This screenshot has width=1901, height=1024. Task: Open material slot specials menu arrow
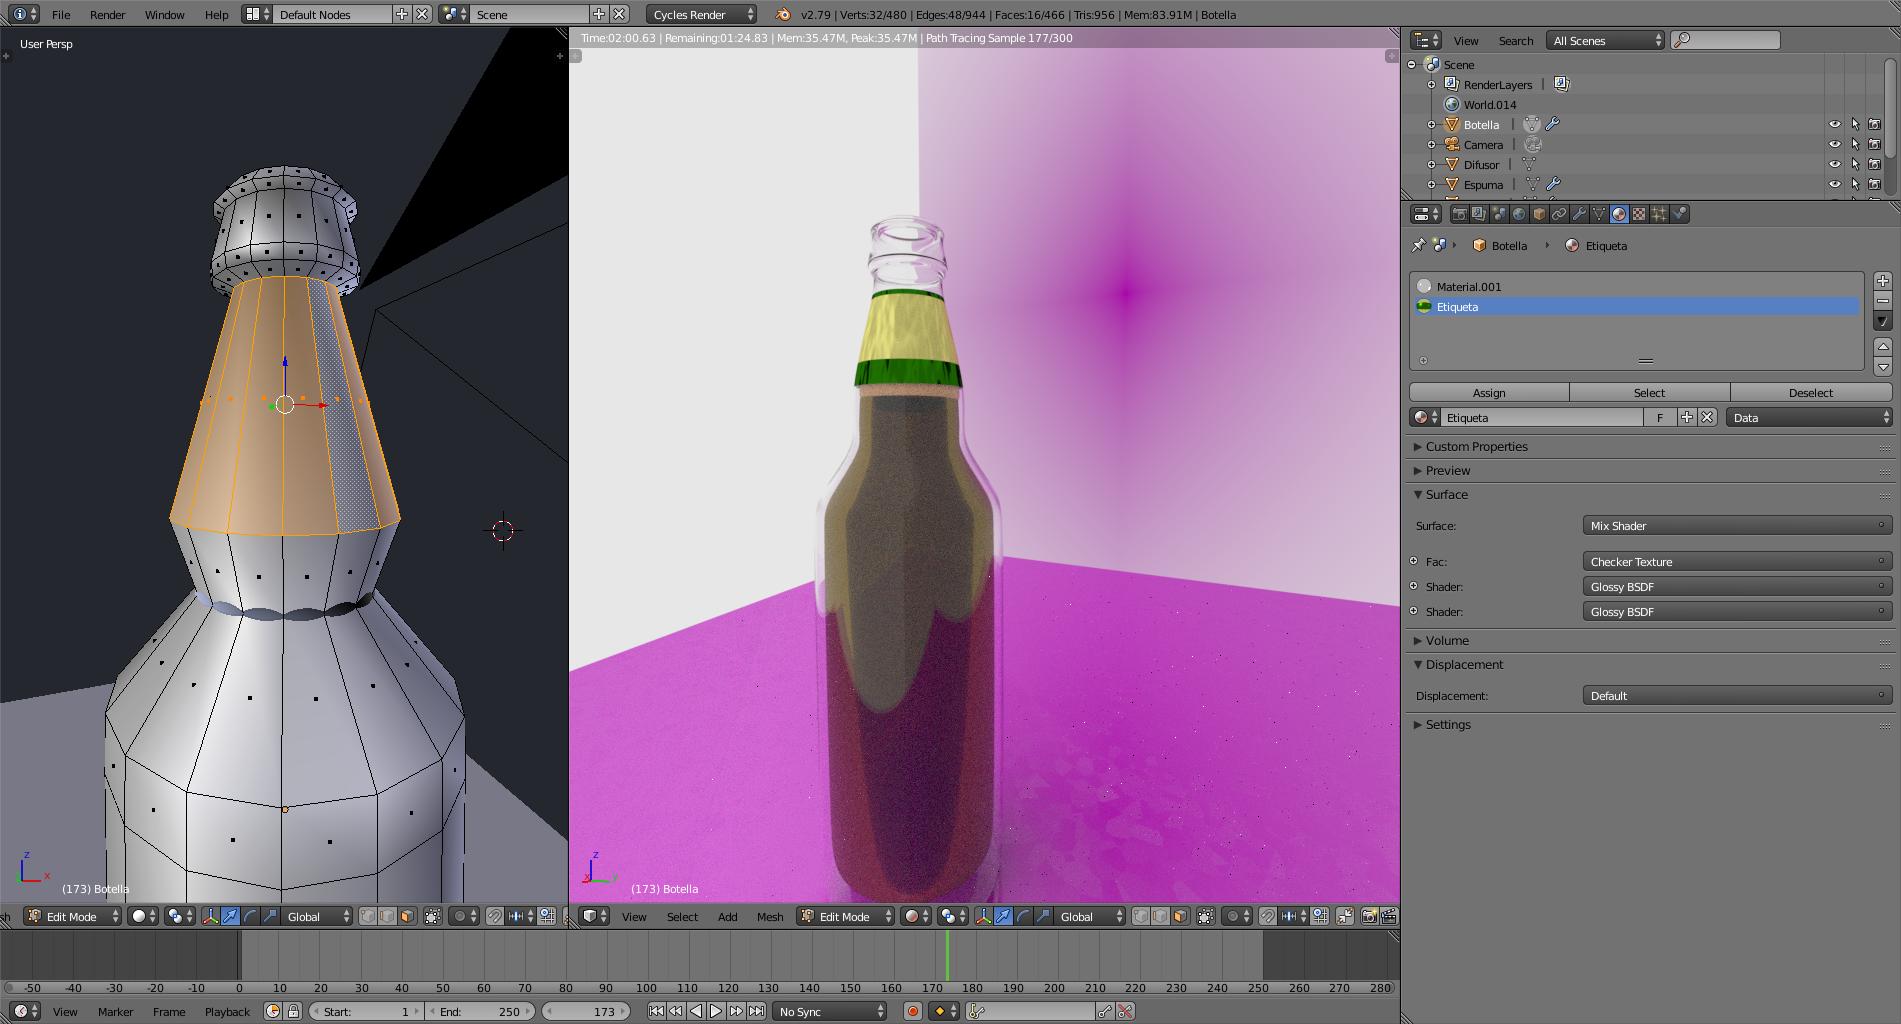coord(1883,321)
